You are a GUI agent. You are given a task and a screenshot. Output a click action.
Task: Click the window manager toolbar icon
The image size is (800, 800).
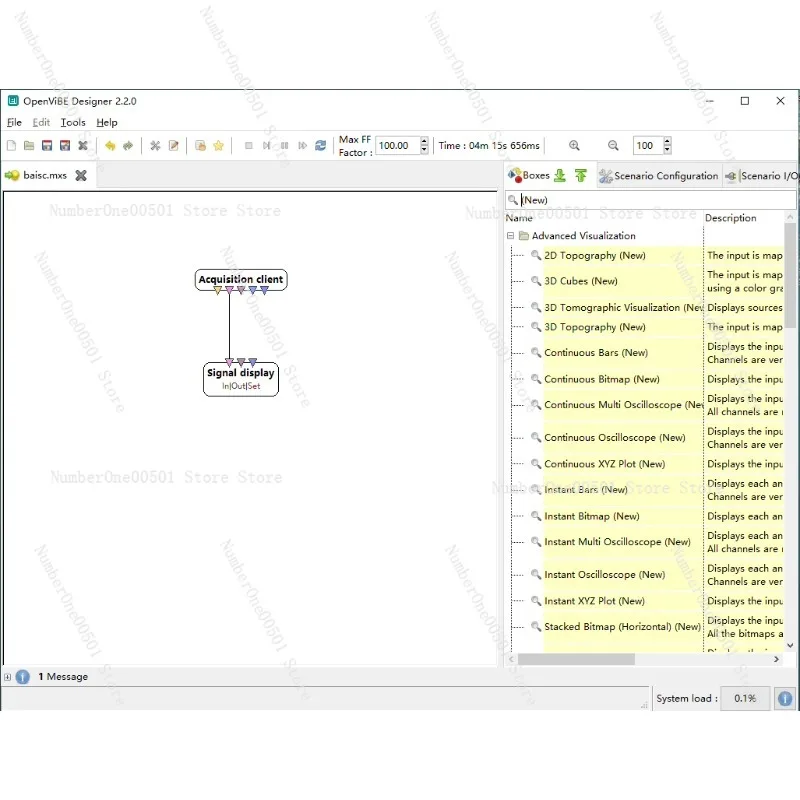point(201,145)
